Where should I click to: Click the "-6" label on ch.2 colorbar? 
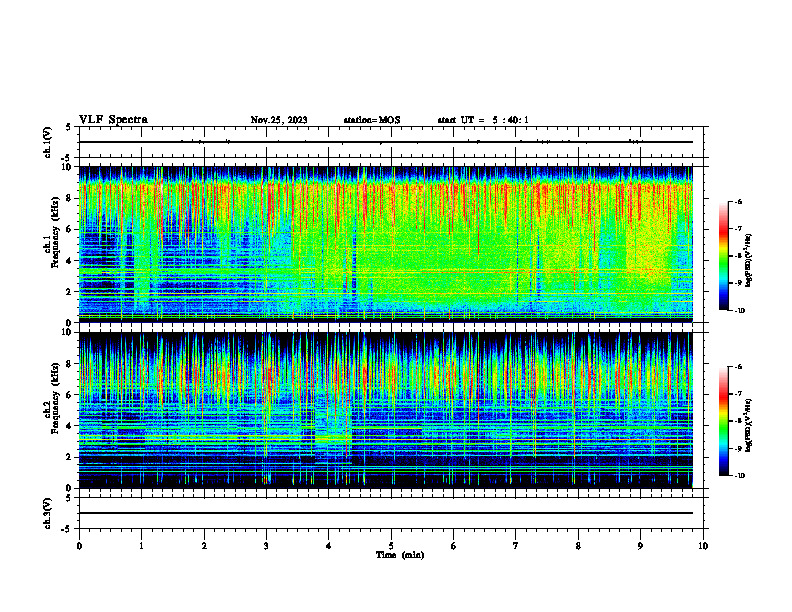(738, 367)
